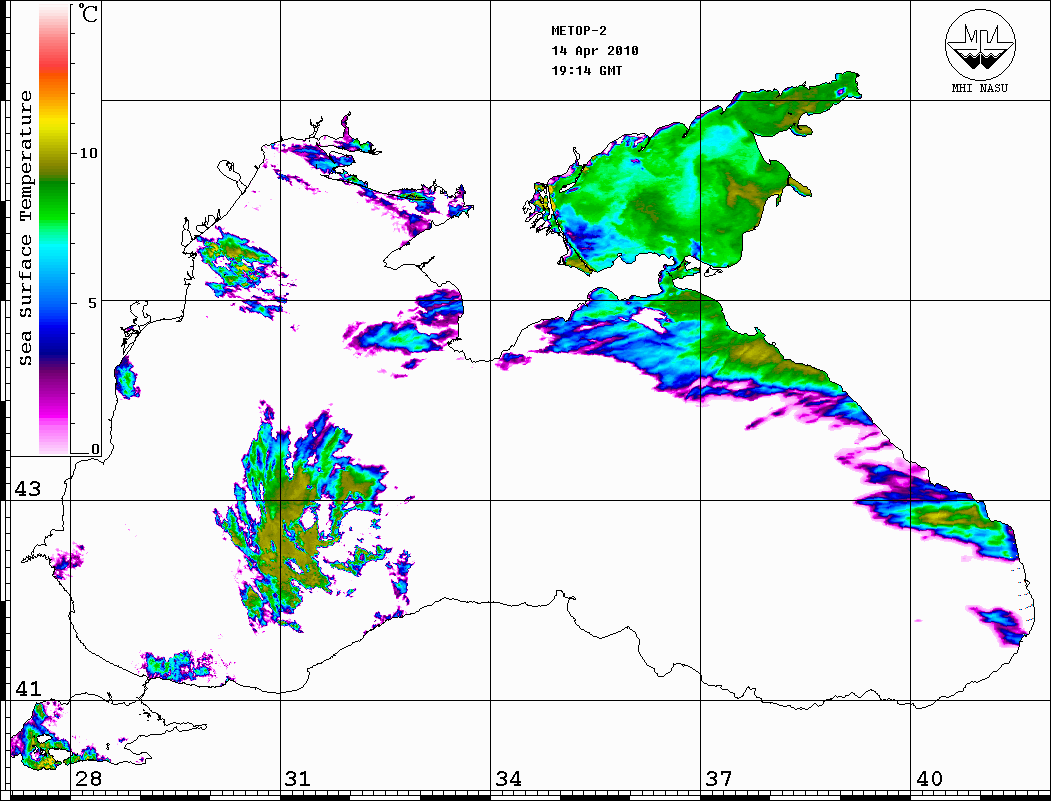The height and width of the screenshot is (801, 1051).
Task: Click the "METOP-2" satellite label
Action: point(579,31)
